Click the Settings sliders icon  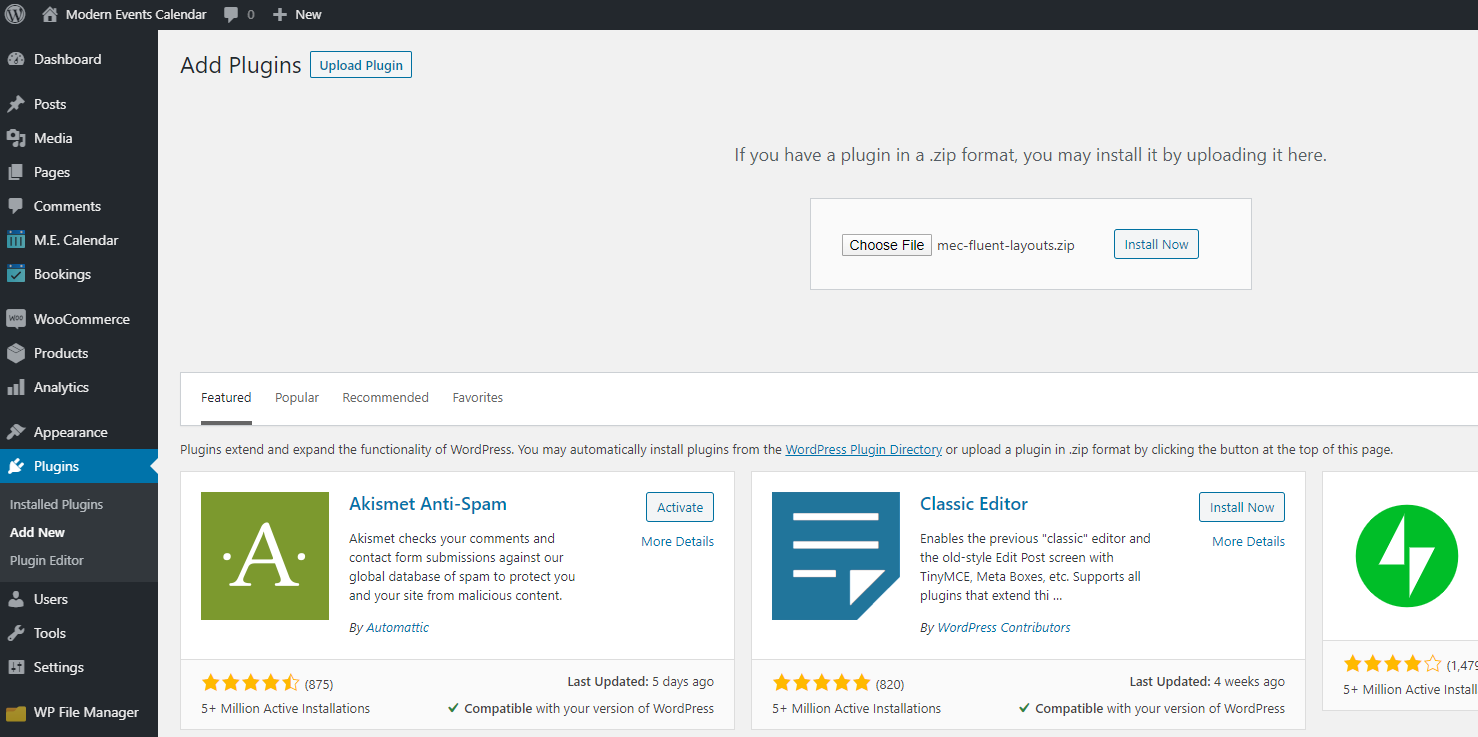coord(16,667)
